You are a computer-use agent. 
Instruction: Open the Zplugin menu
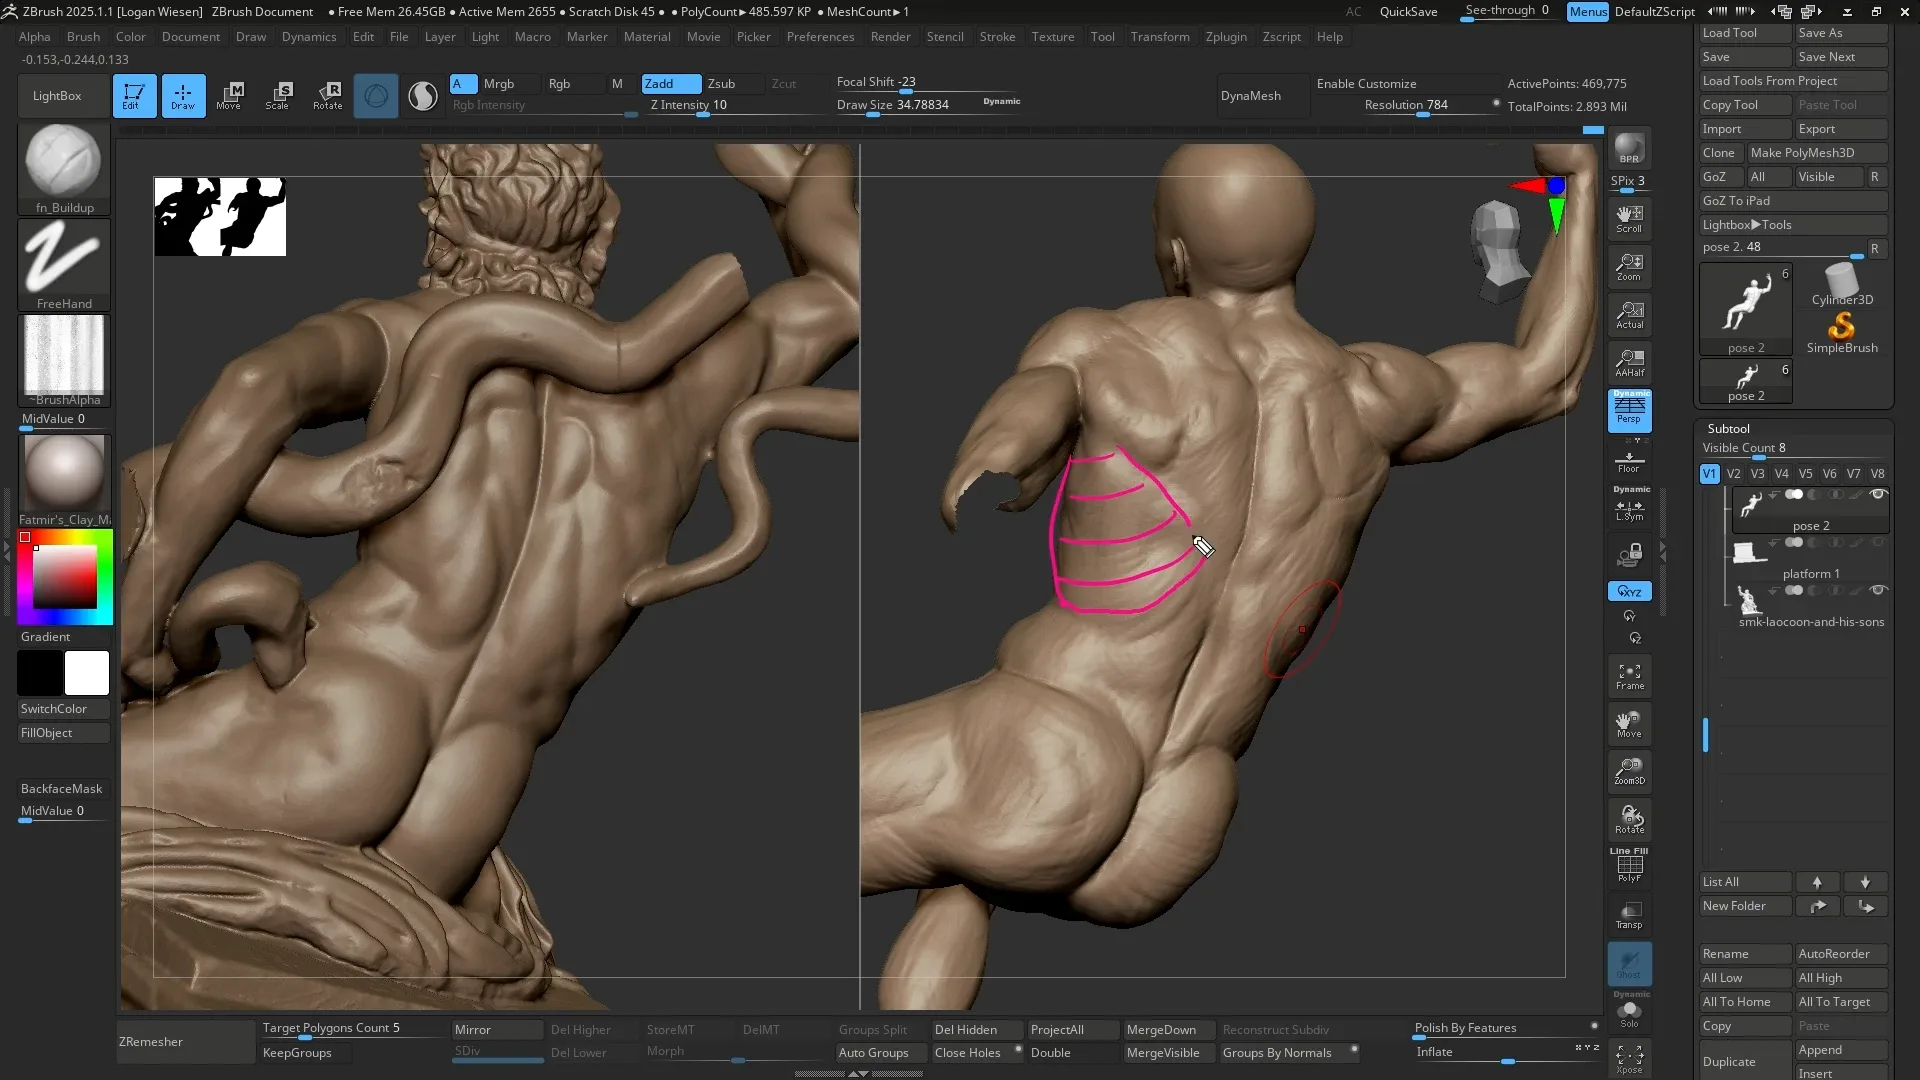pos(1226,37)
